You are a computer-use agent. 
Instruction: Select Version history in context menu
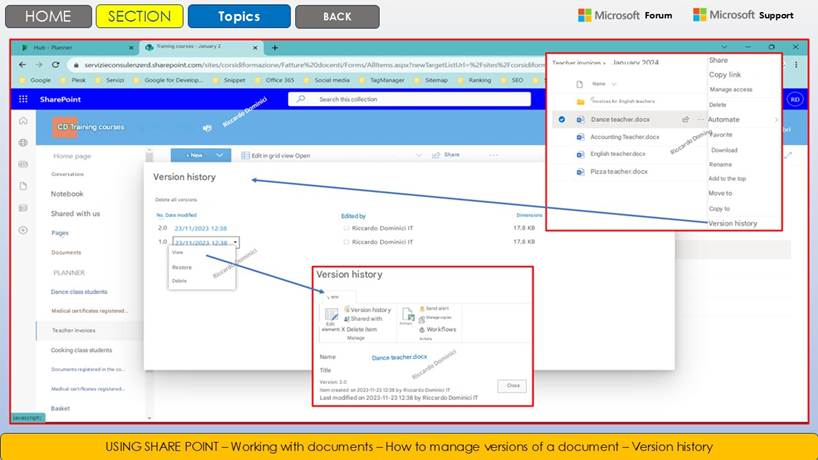point(732,223)
